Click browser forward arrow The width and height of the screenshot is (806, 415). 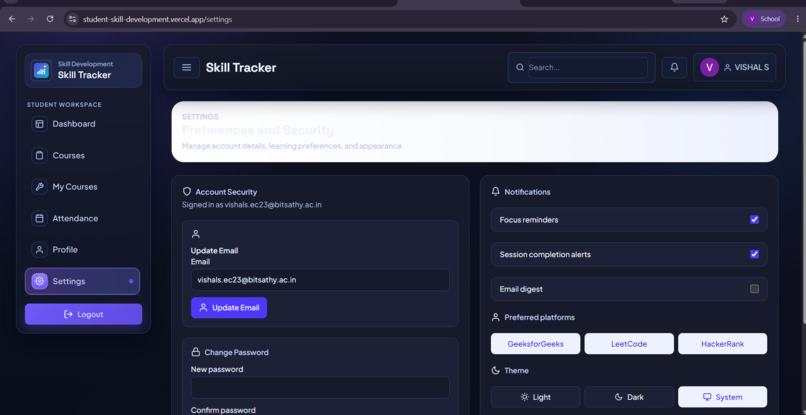(x=31, y=19)
